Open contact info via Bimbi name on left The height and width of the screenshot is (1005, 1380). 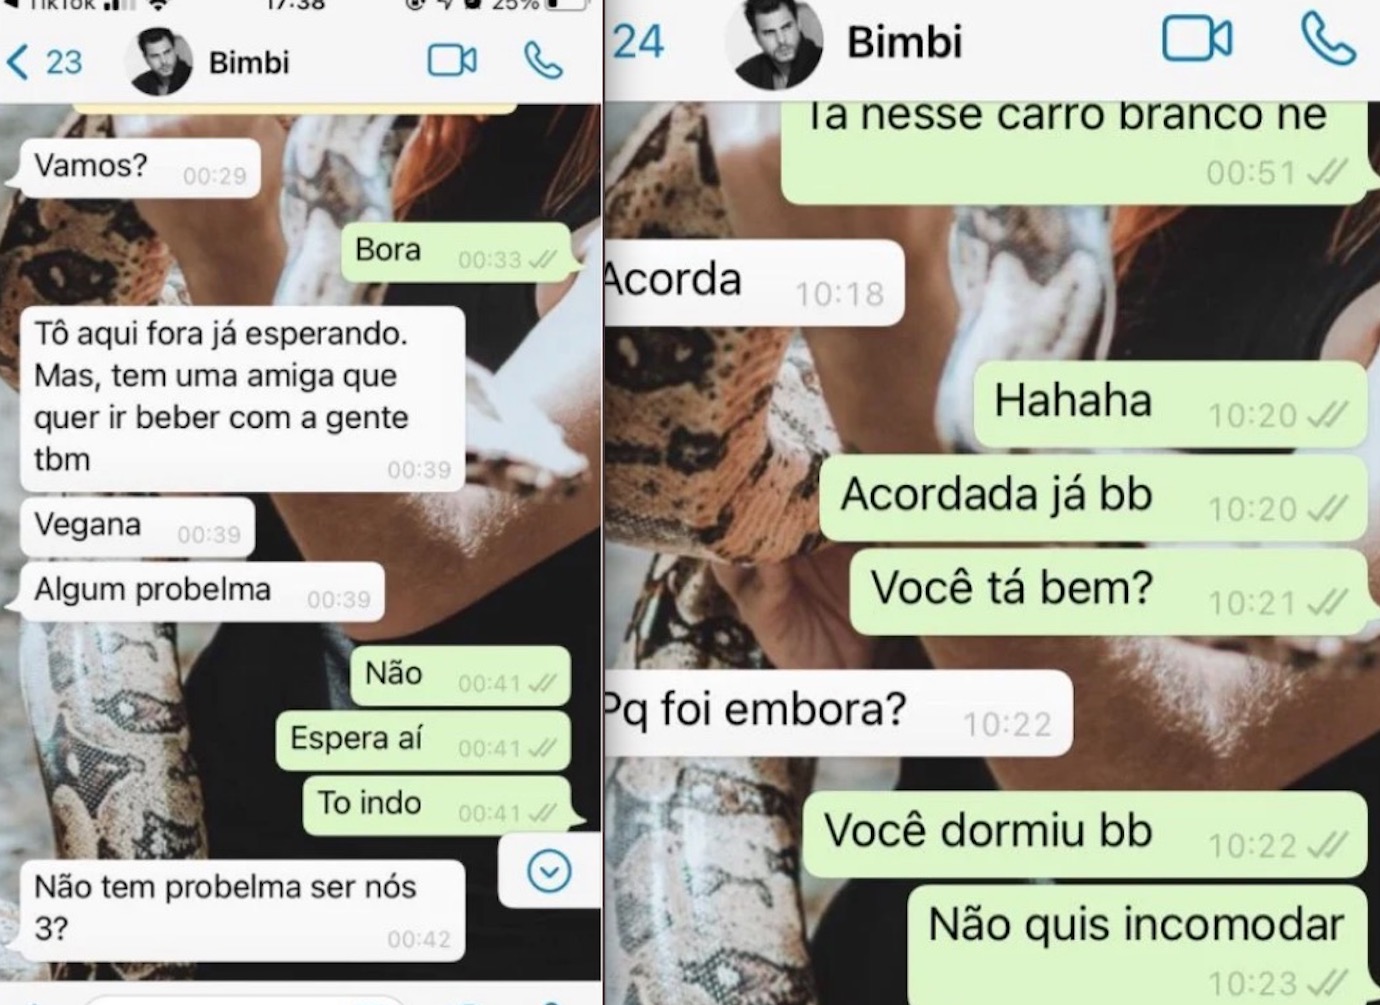pos(249,62)
